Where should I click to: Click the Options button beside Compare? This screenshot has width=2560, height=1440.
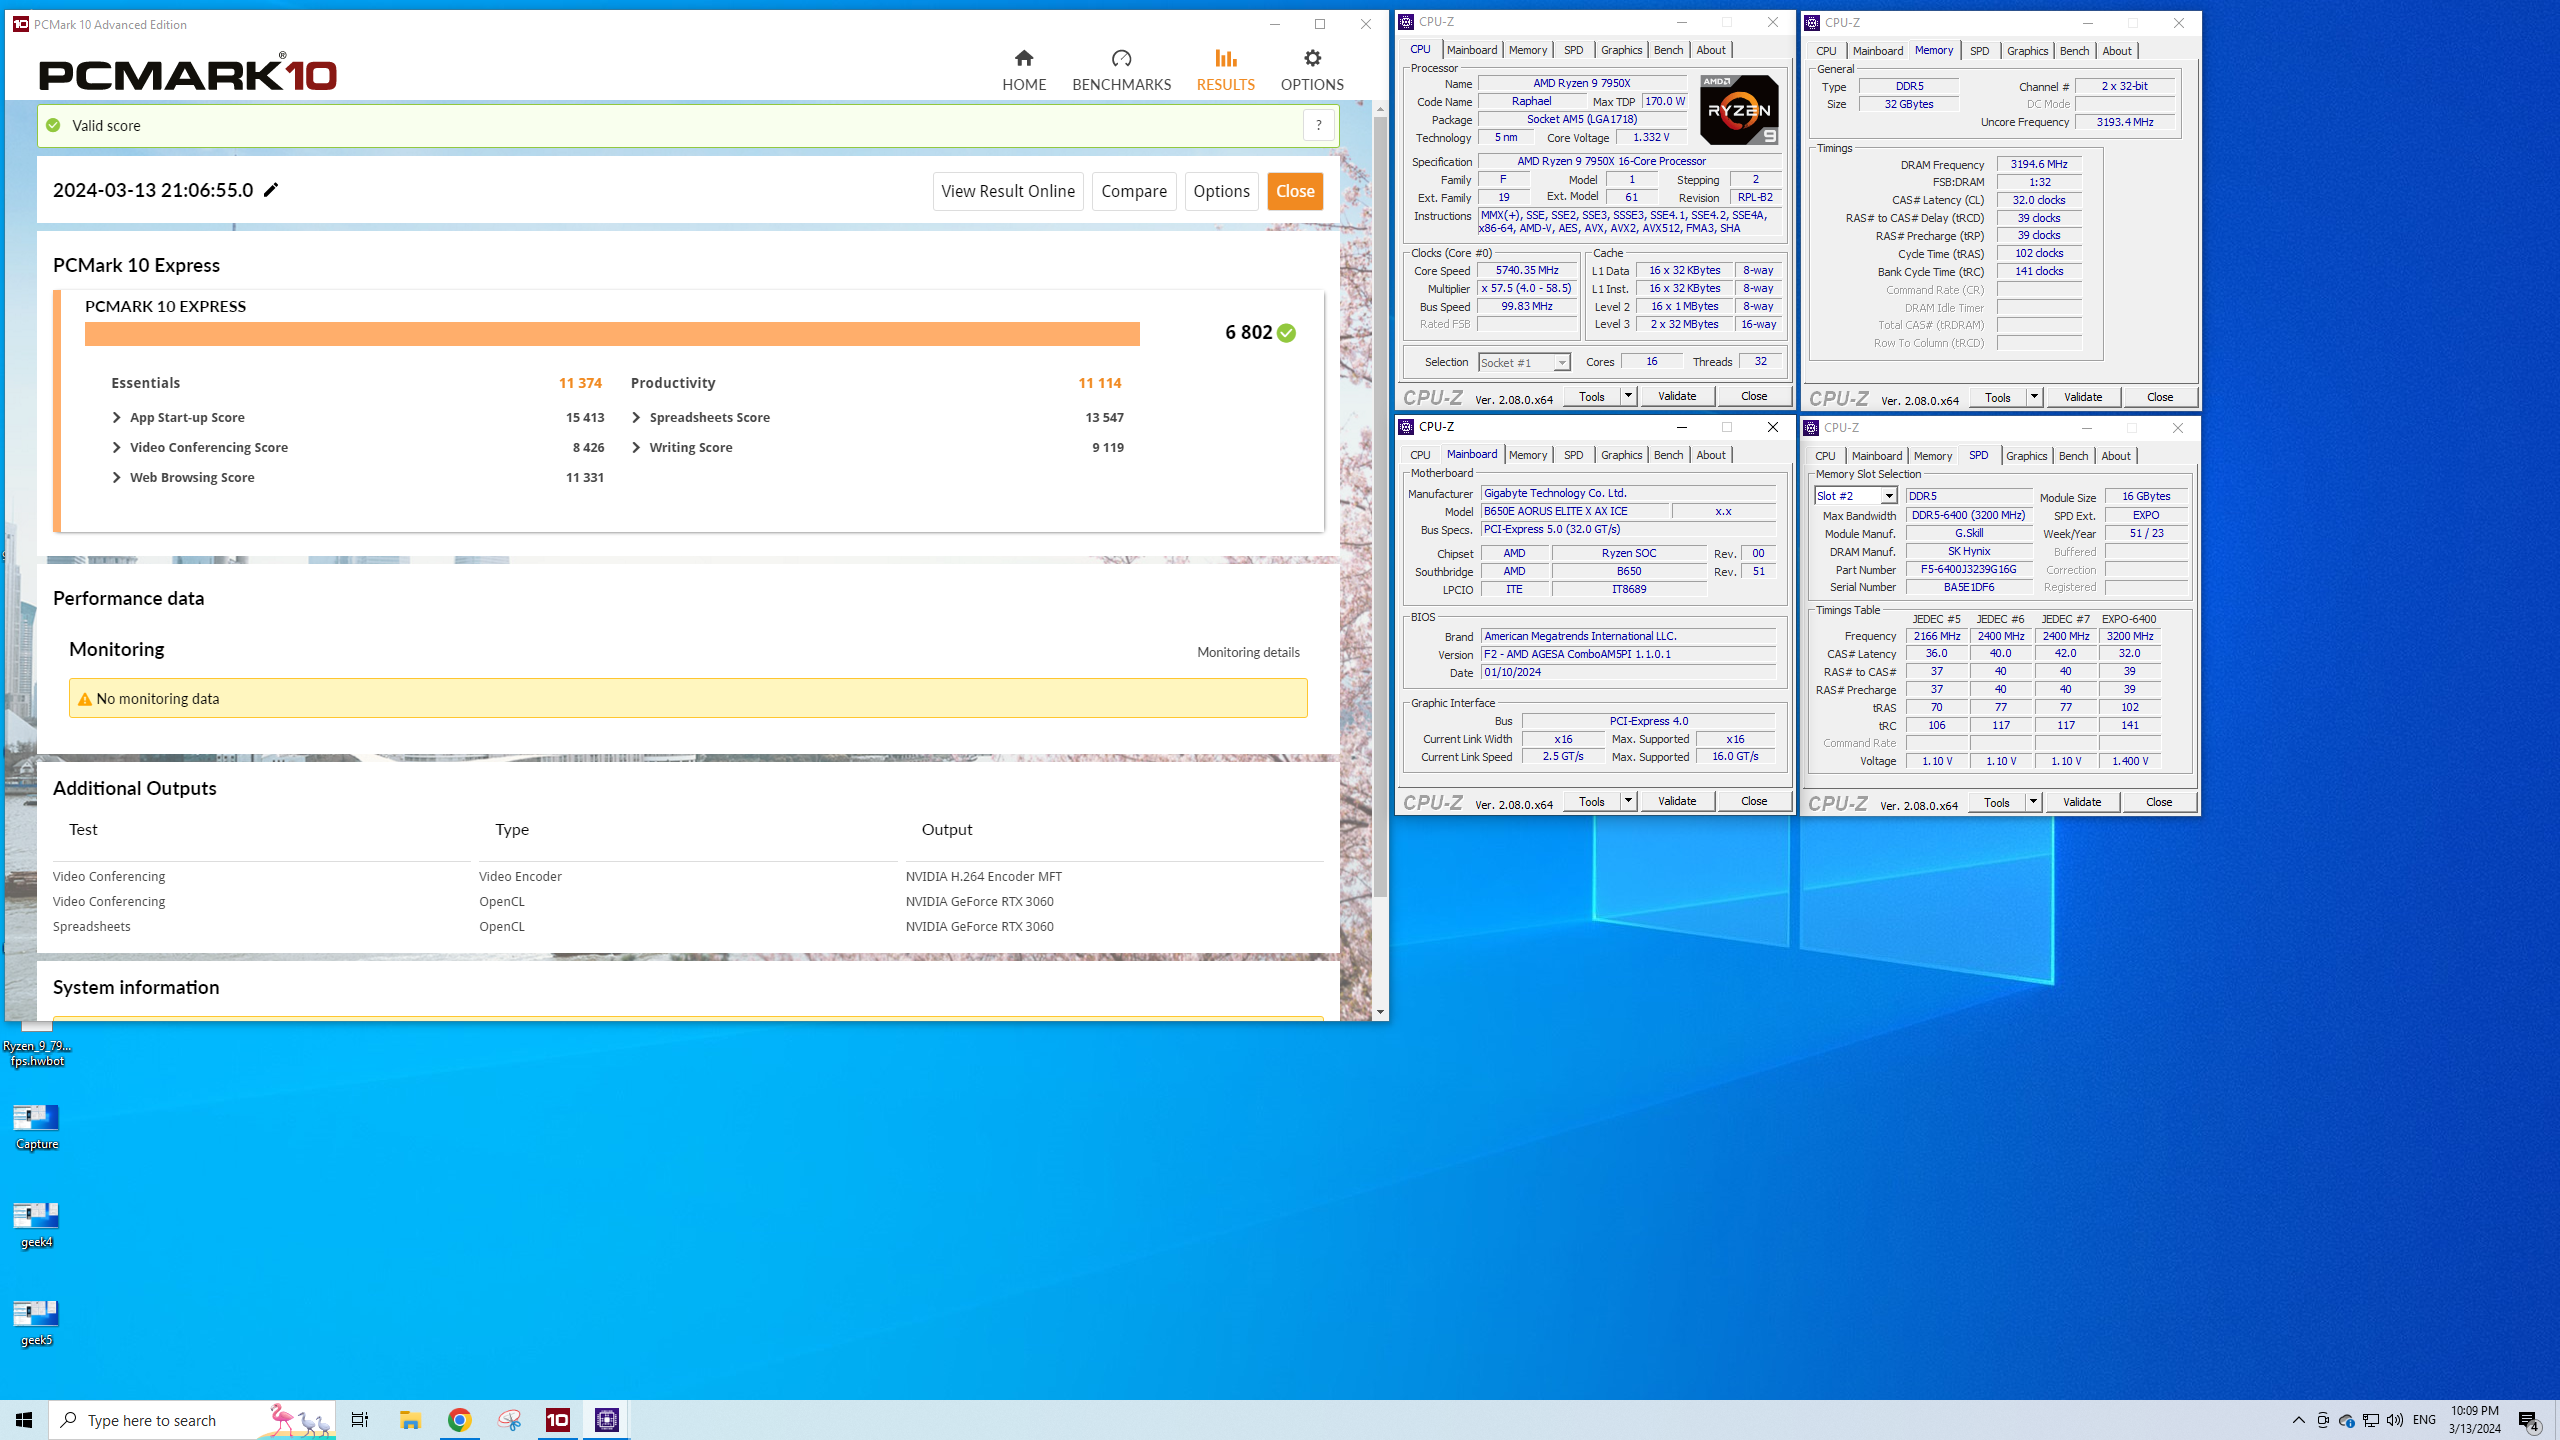(1221, 191)
